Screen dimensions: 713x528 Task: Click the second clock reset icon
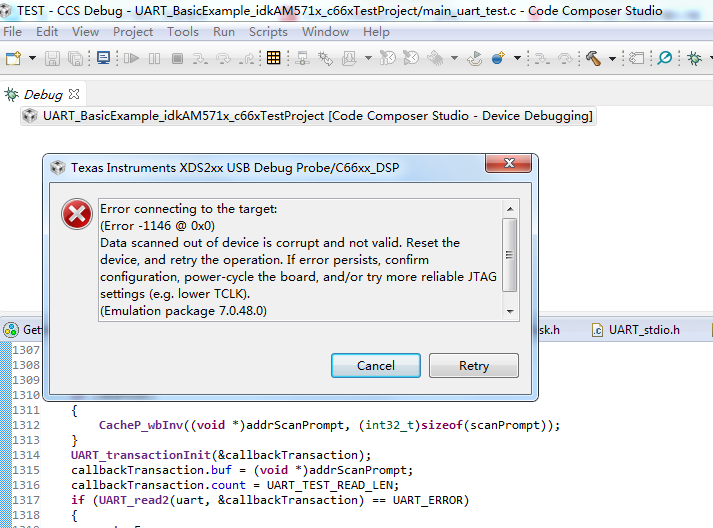[411, 58]
